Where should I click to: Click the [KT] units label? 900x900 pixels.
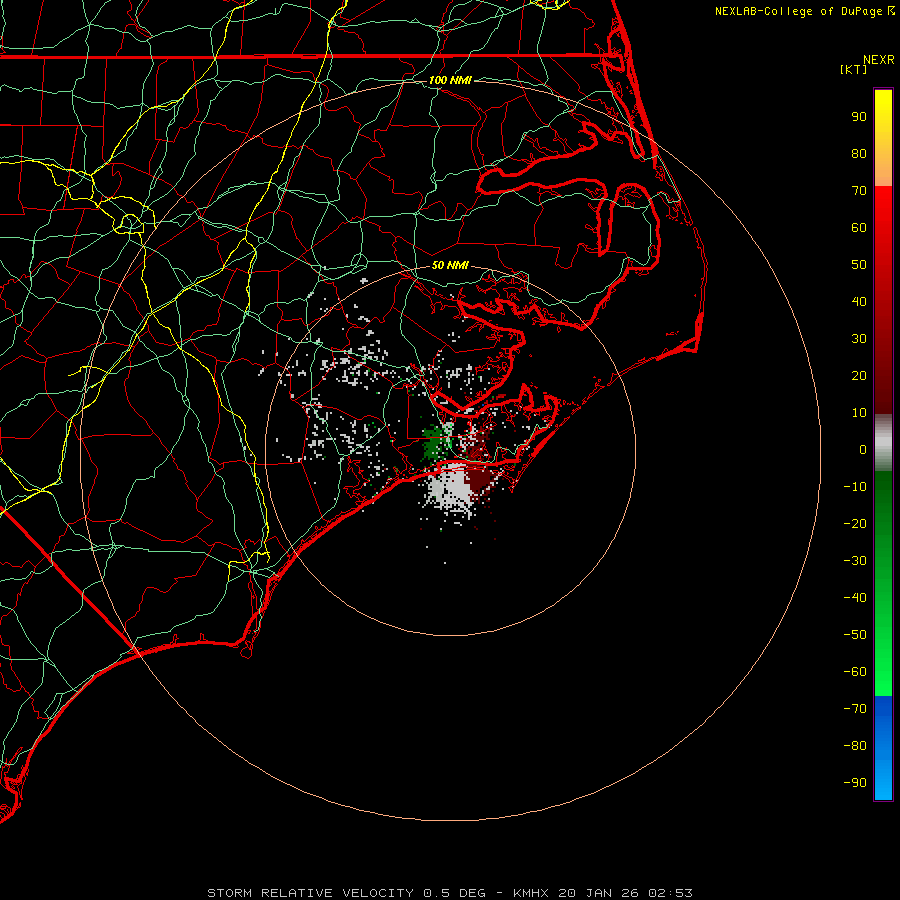coord(853,69)
